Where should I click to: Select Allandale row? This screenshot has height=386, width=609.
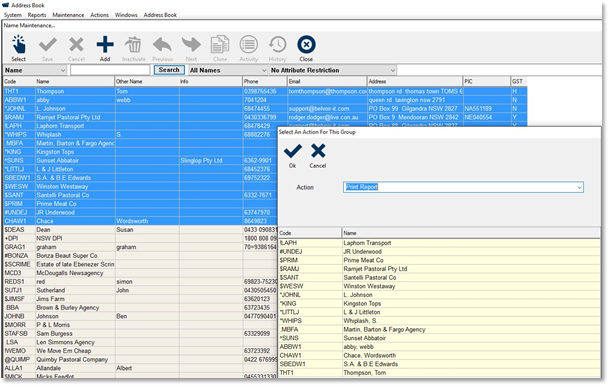[140, 368]
